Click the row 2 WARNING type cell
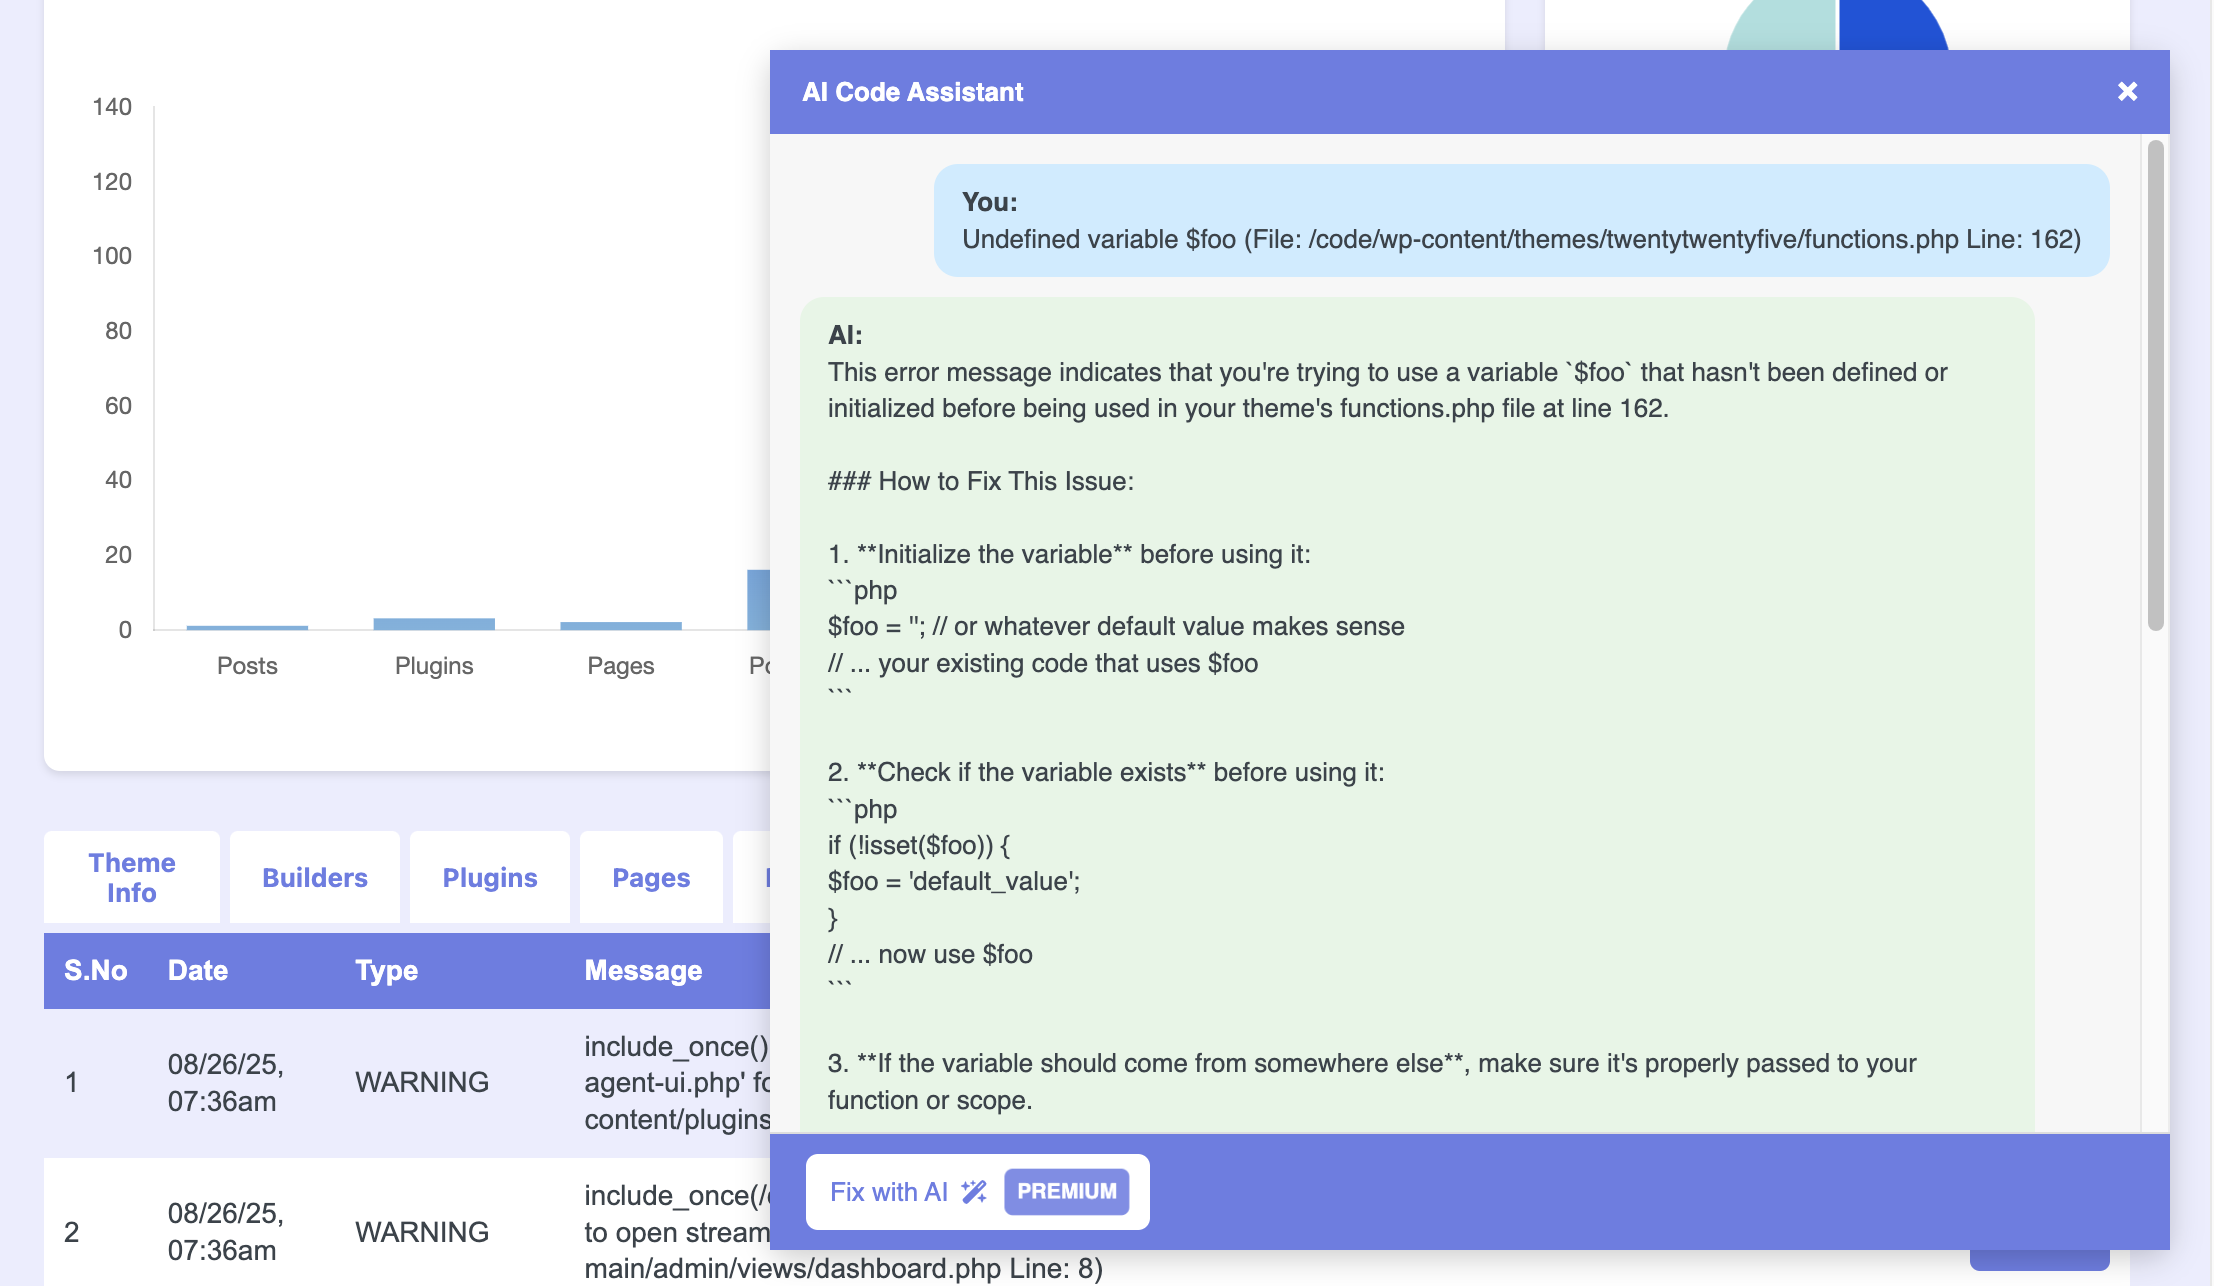Viewport: 2214px width, 1286px height. click(x=422, y=1232)
